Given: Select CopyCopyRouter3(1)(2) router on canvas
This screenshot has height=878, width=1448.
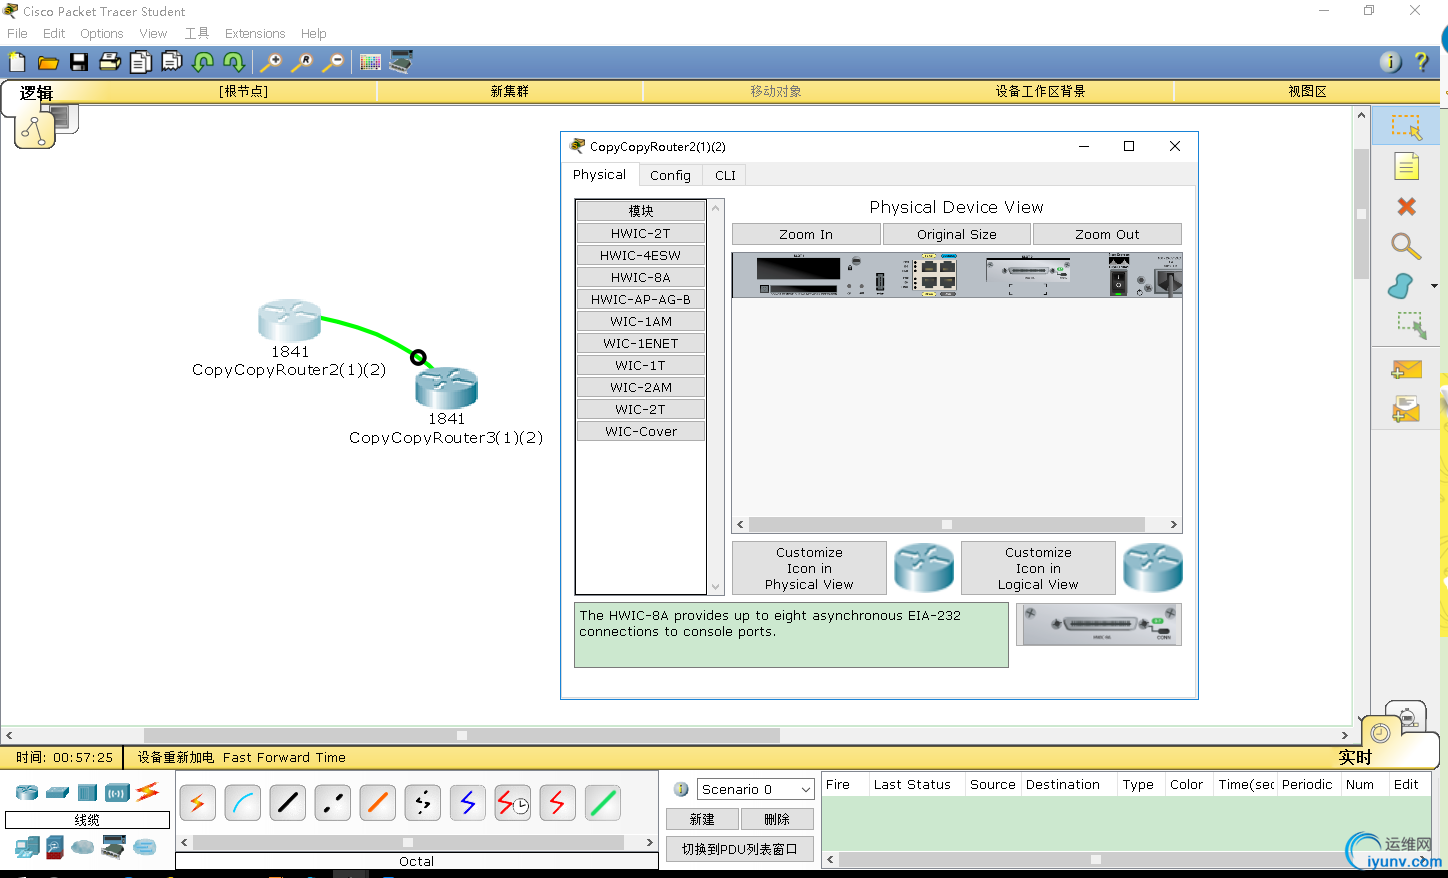Looking at the screenshot, I should click(447, 389).
